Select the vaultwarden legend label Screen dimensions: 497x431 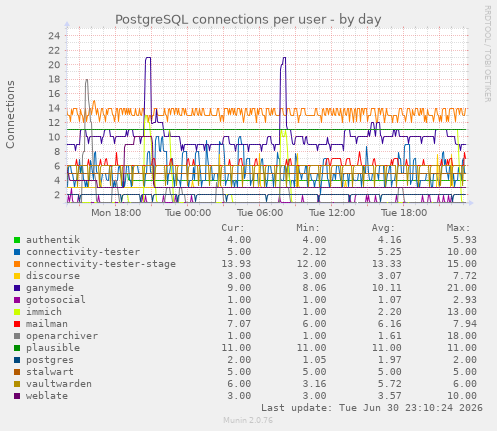pyautogui.click(x=59, y=384)
